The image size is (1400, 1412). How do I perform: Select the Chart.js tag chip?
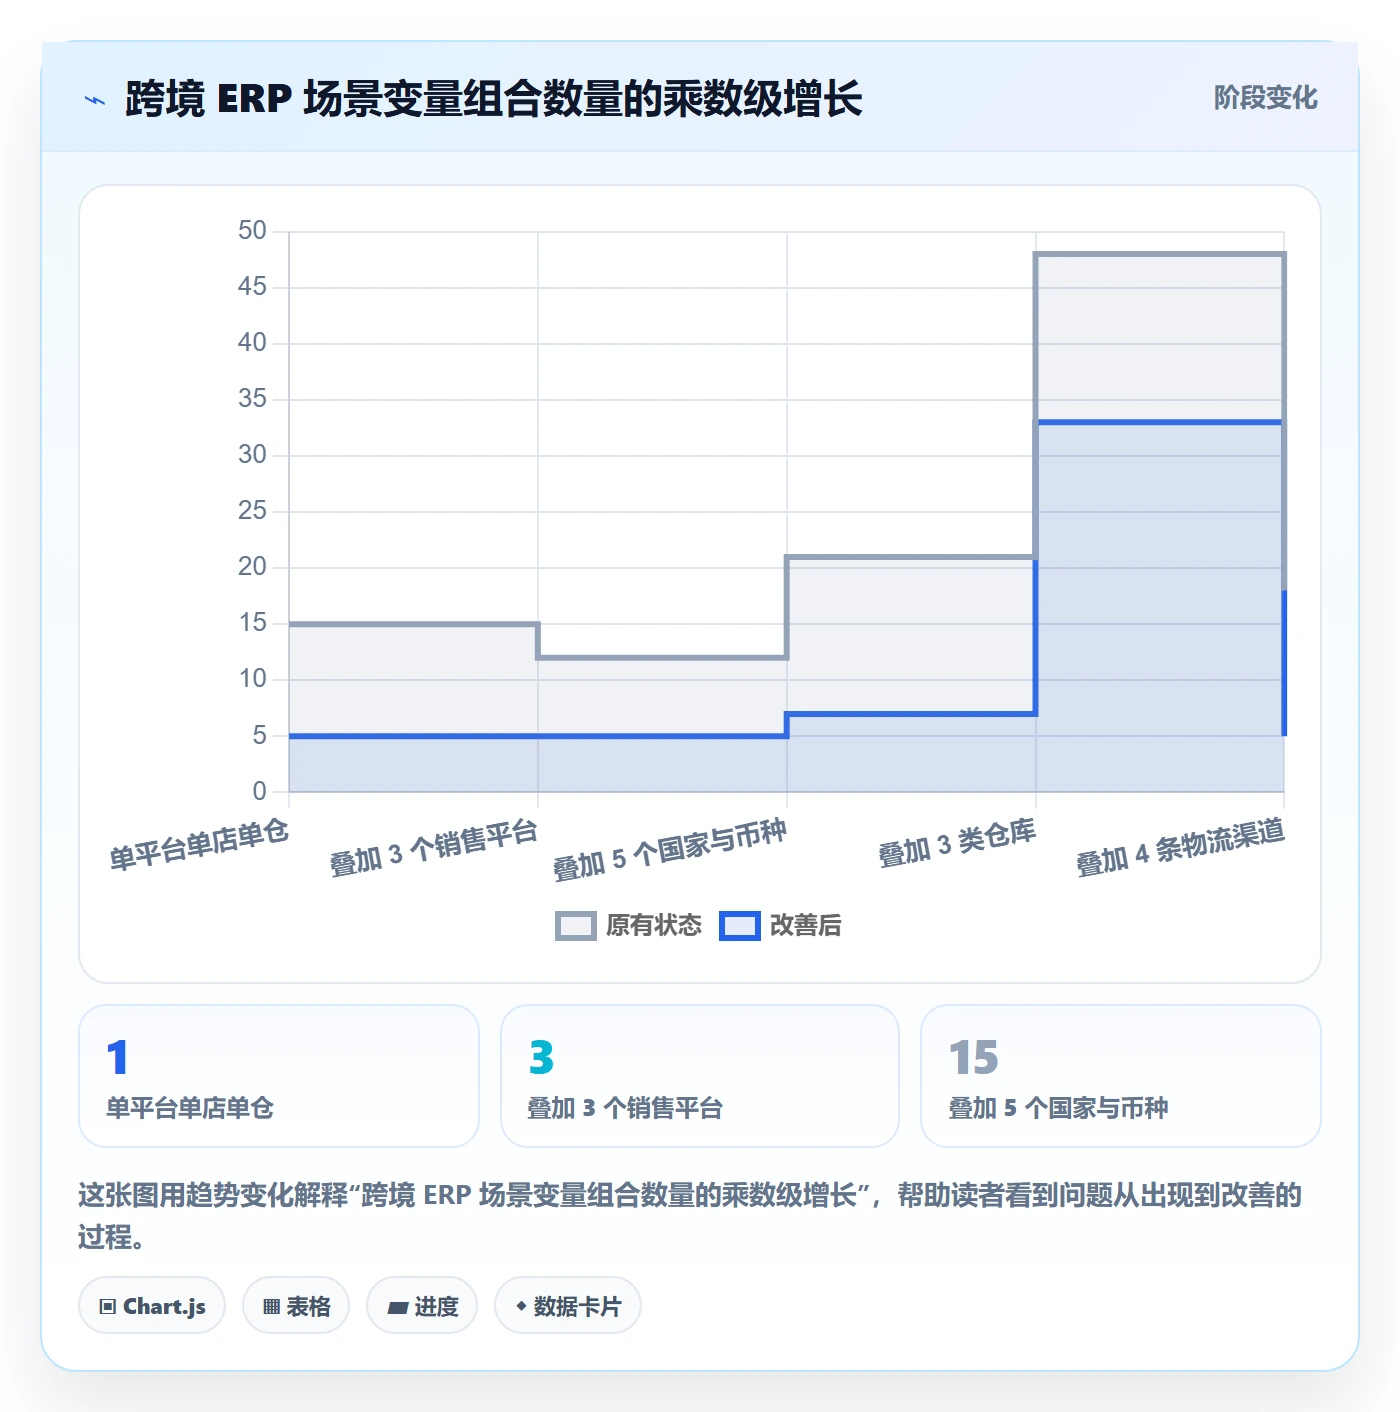(x=152, y=1306)
